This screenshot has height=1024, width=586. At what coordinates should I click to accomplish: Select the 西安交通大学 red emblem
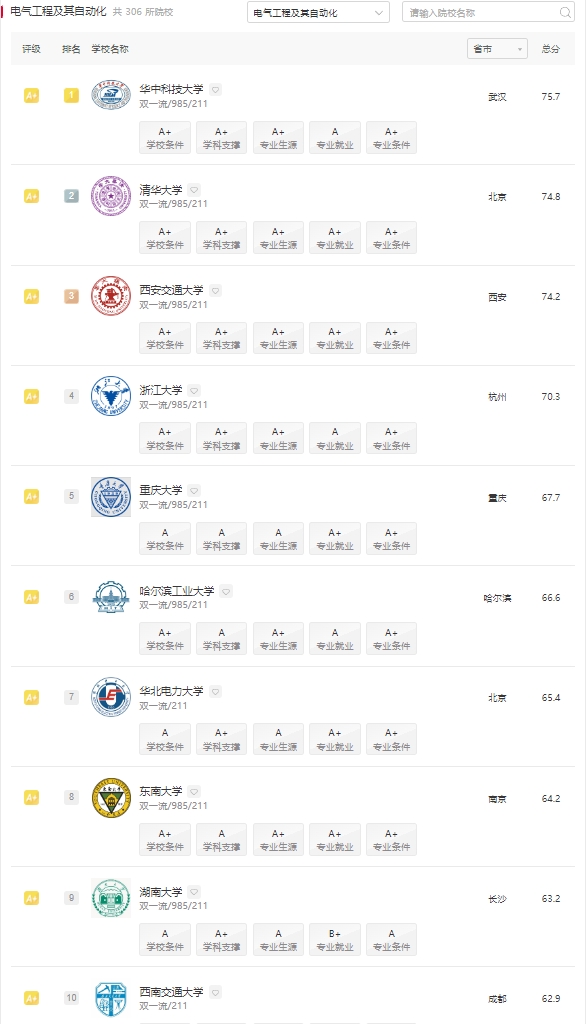[x=111, y=296]
